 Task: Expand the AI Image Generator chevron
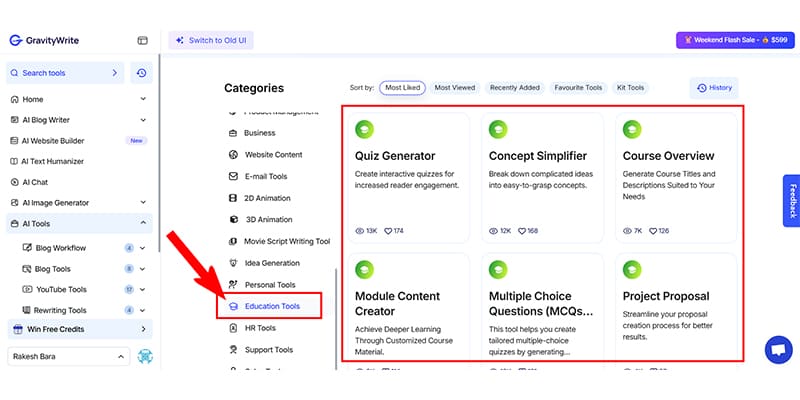[143, 203]
